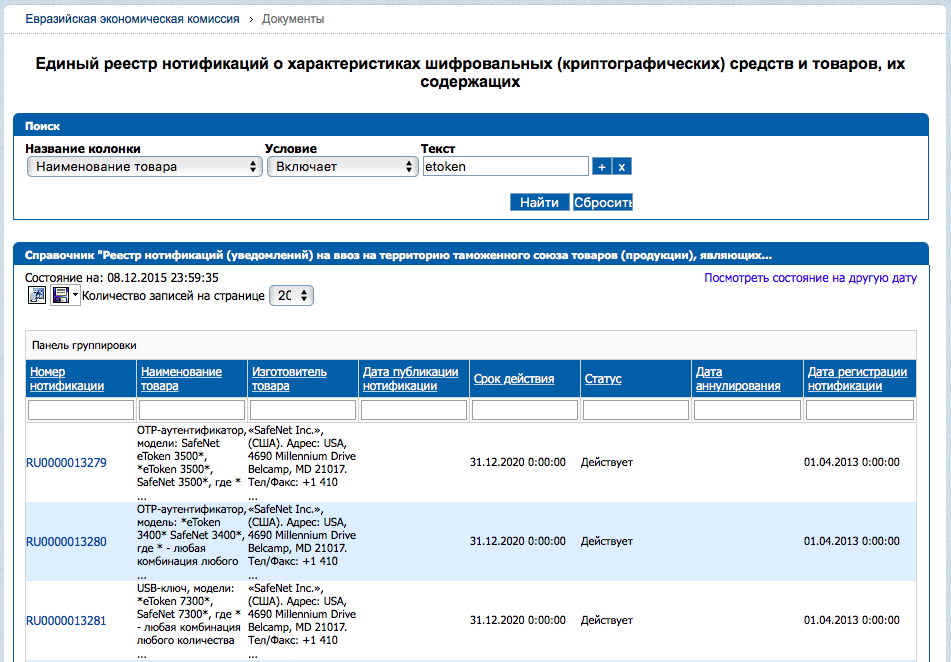Remove the search condition with the x button

point(621,167)
